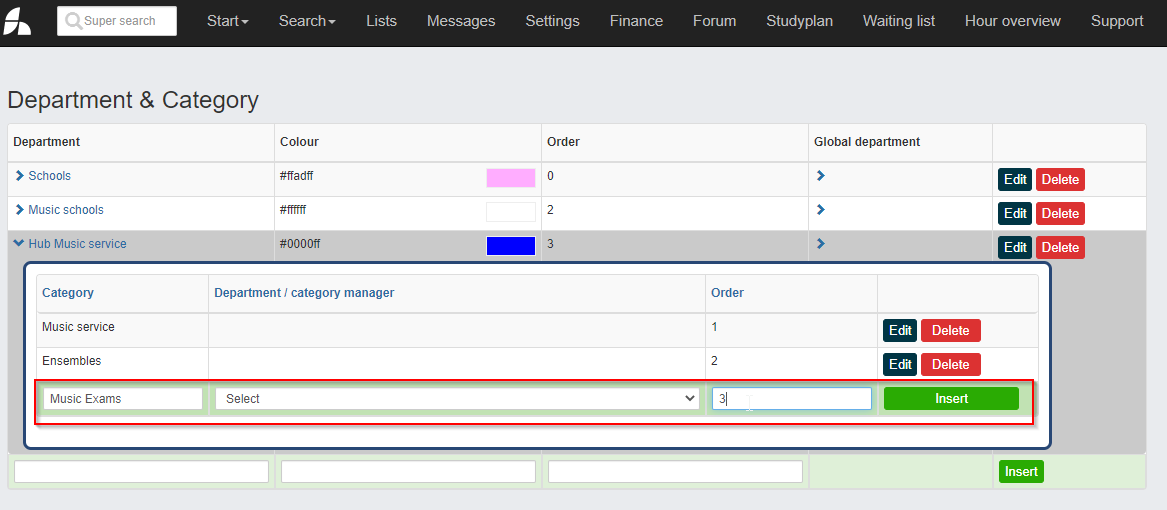The image size is (1167, 510).
Task: Click the new department name field
Action: pyautogui.click(x=141, y=471)
